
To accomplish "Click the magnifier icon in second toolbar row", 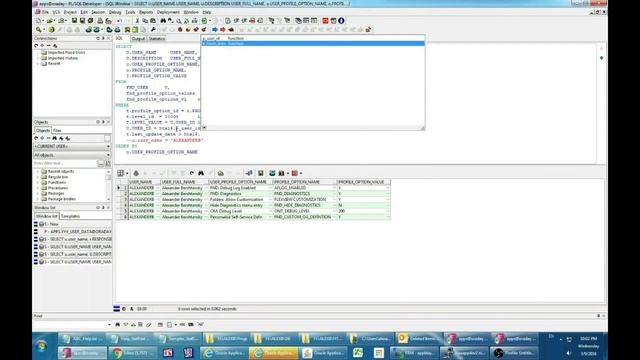I will (39, 29).
